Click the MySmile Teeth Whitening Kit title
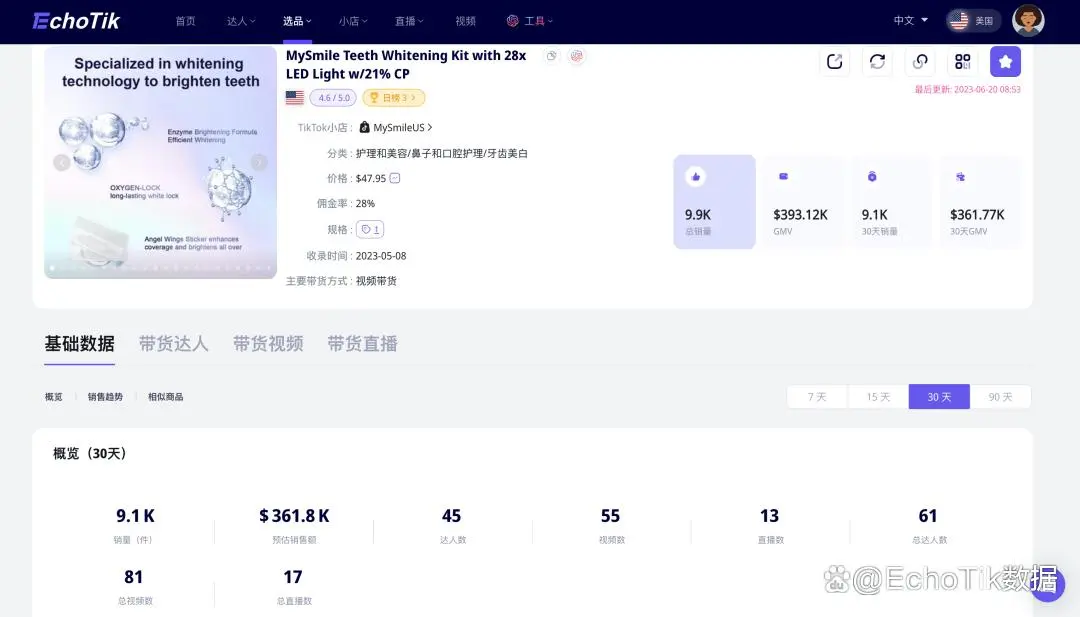 click(406, 65)
